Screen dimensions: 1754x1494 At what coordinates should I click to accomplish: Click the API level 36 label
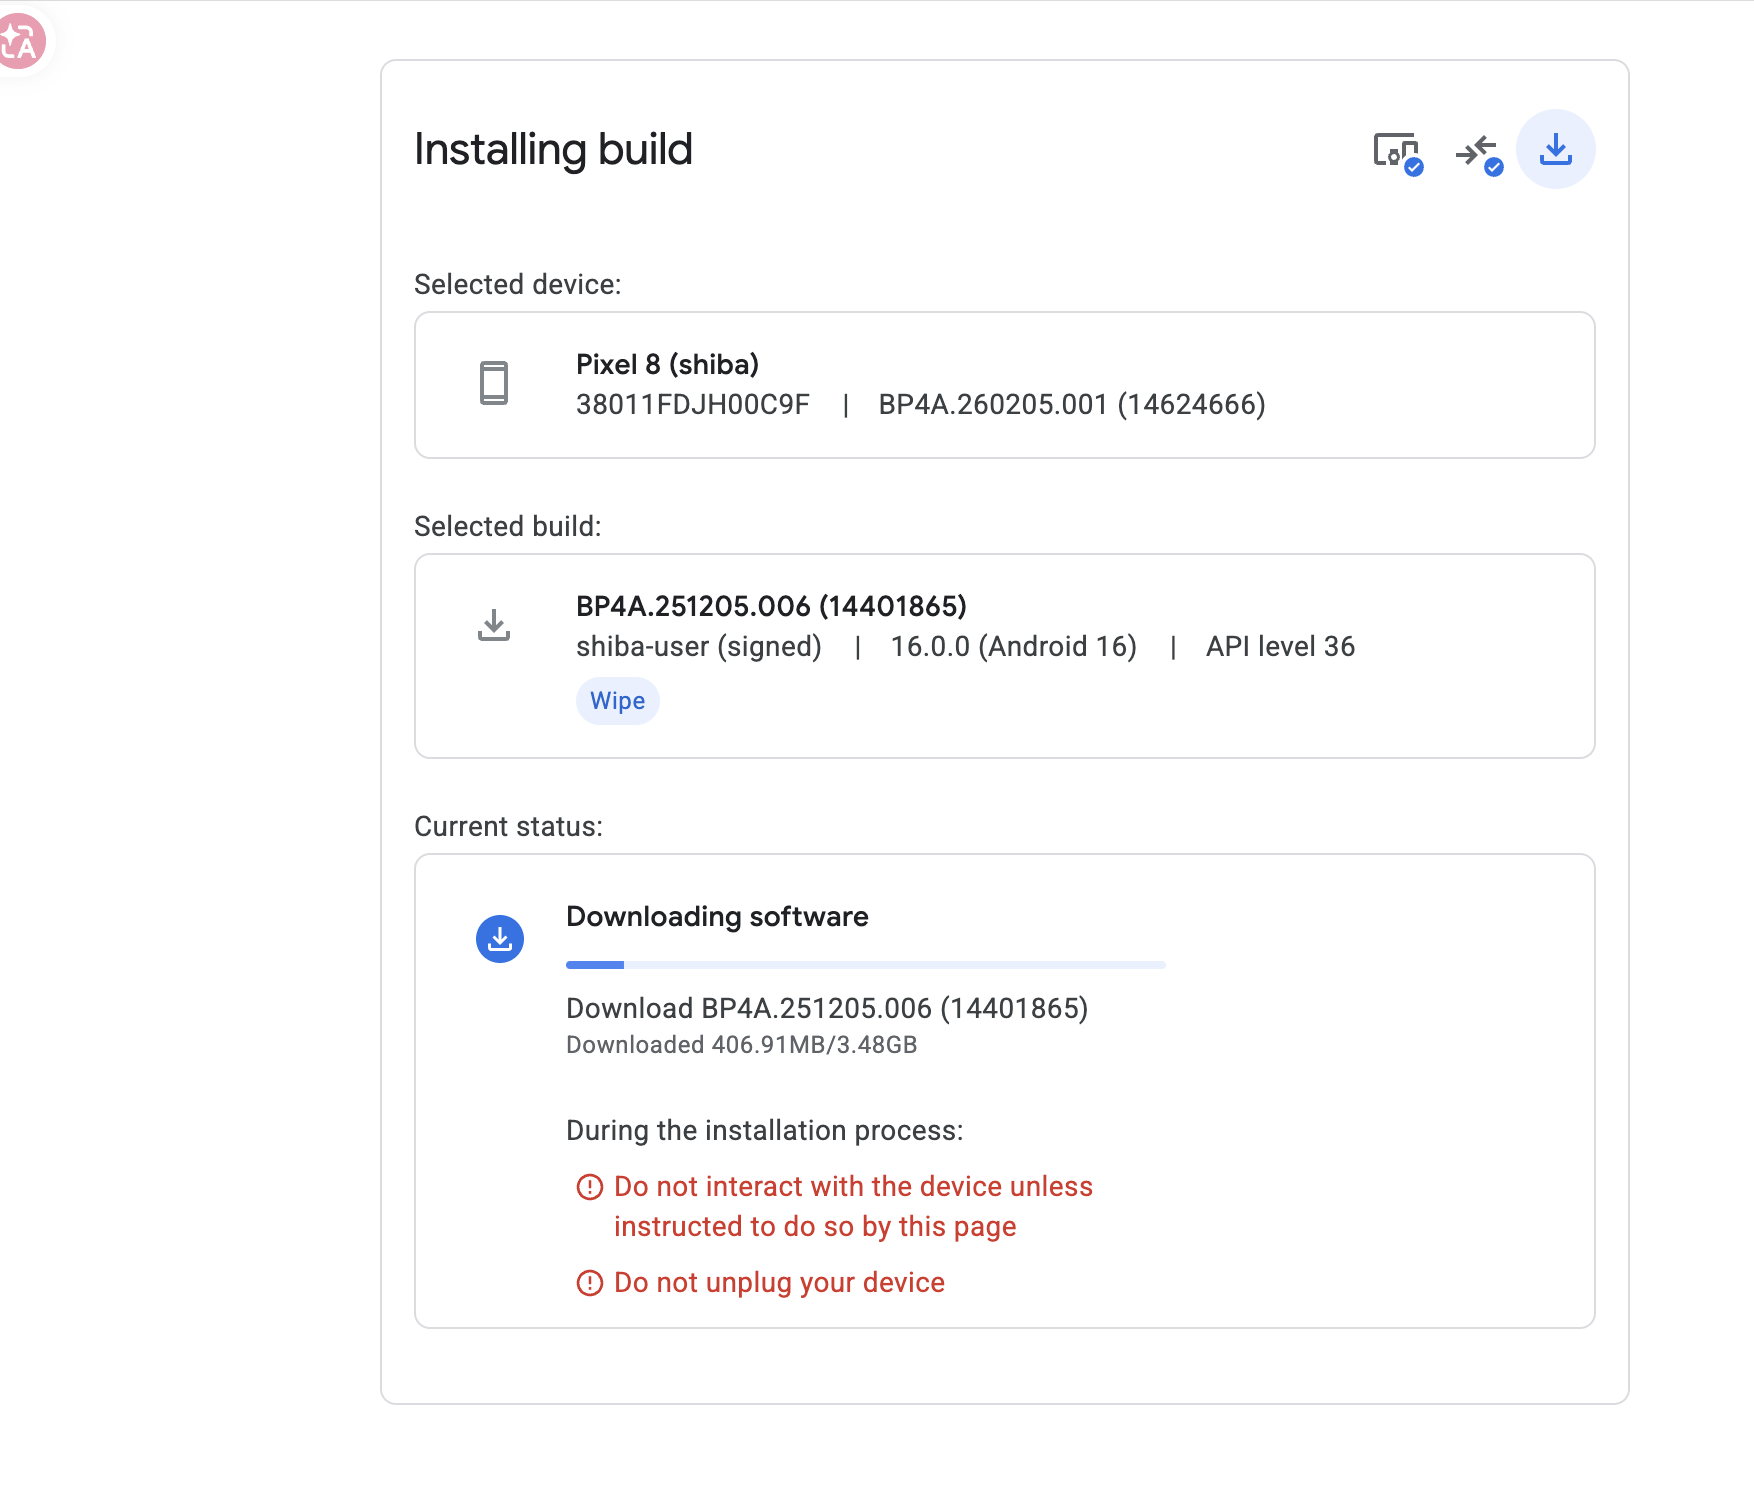1280,647
